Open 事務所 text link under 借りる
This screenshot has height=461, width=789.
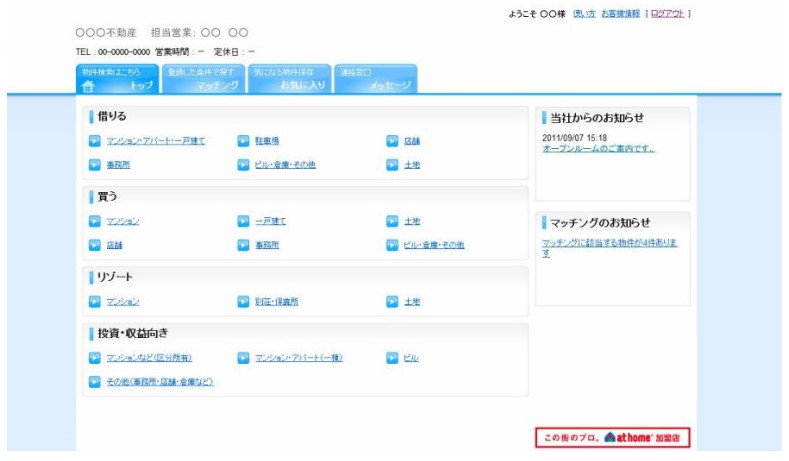point(118,165)
